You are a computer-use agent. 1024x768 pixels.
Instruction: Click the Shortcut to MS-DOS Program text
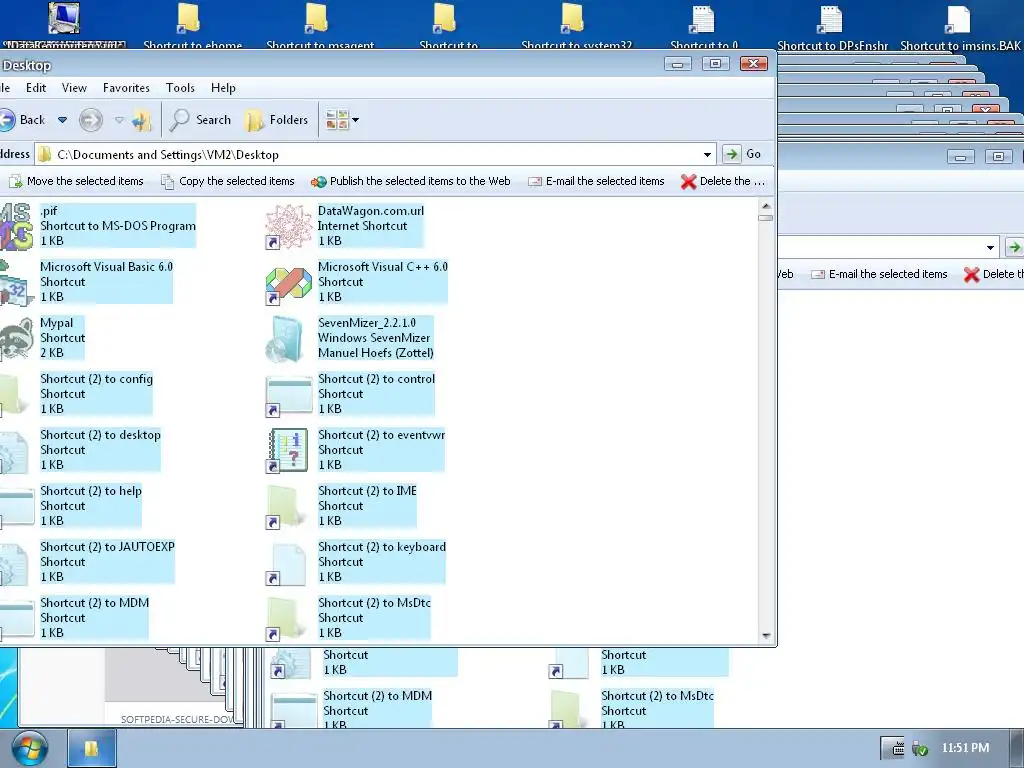coord(118,226)
